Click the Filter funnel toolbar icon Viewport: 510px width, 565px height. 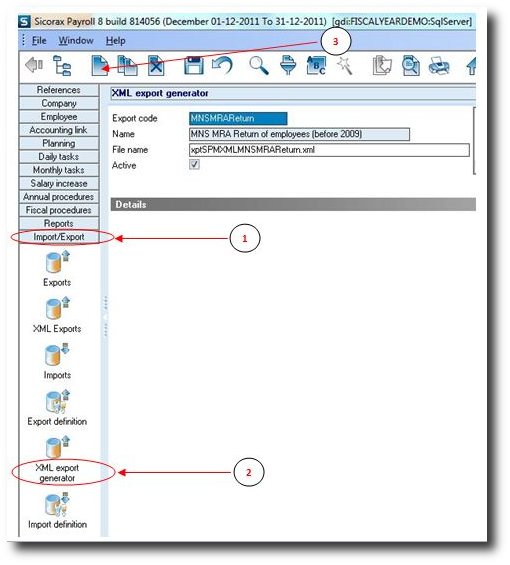[x=288, y=66]
